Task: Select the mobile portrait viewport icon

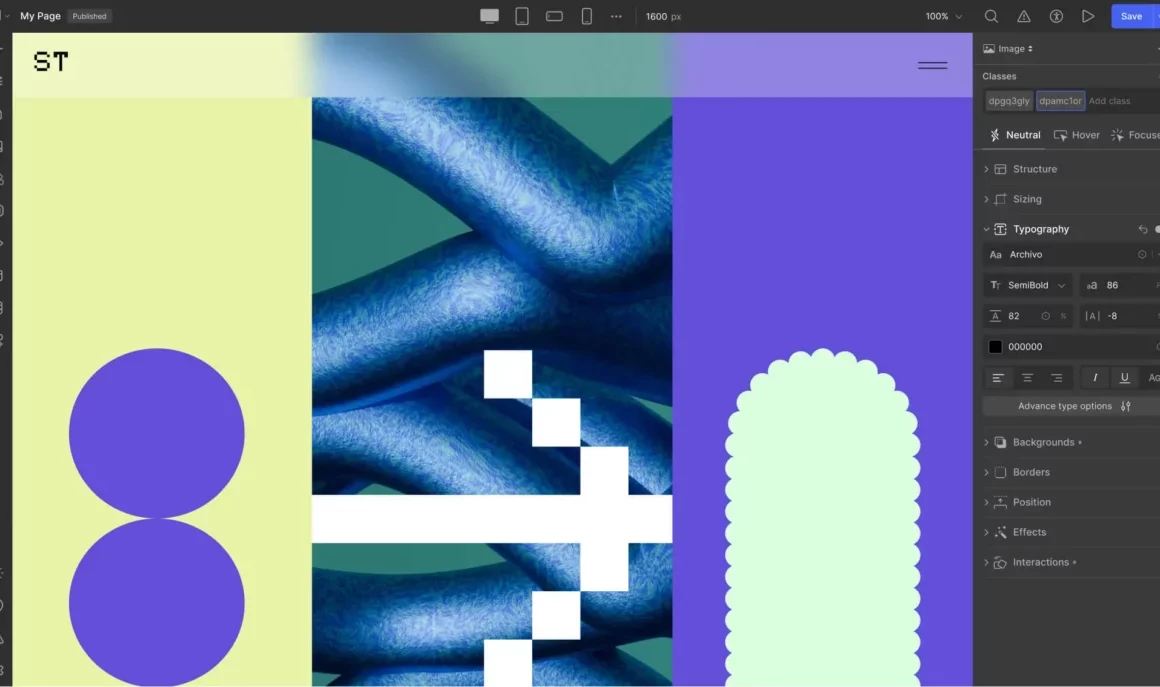Action: coord(587,16)
